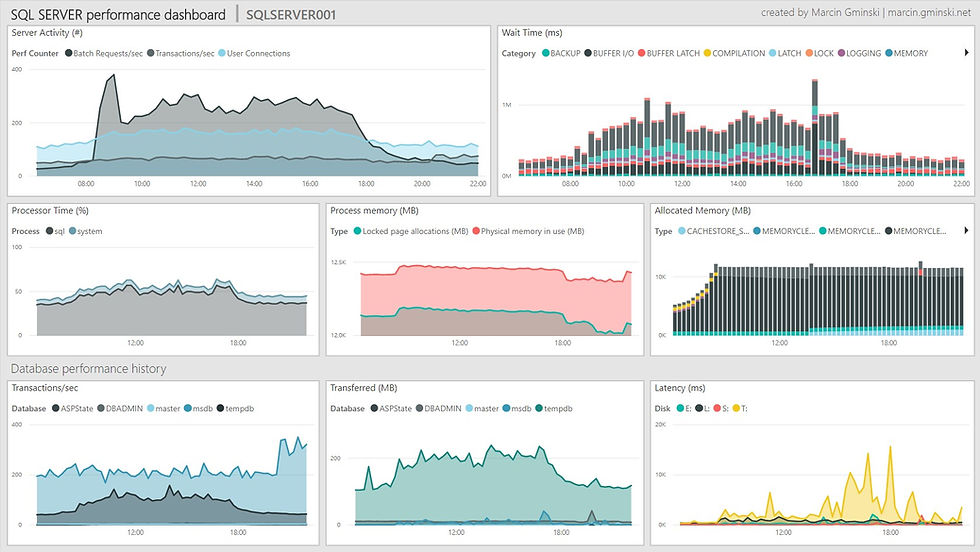Click LATCH wait category legend

(x=785, y=53)
